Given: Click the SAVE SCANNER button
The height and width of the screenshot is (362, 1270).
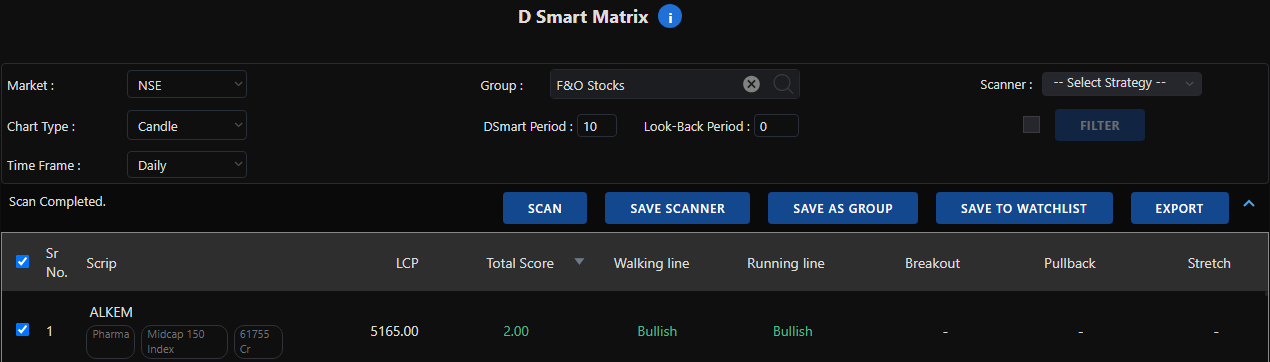Looking at the screenshot, I should click(677, 208).
